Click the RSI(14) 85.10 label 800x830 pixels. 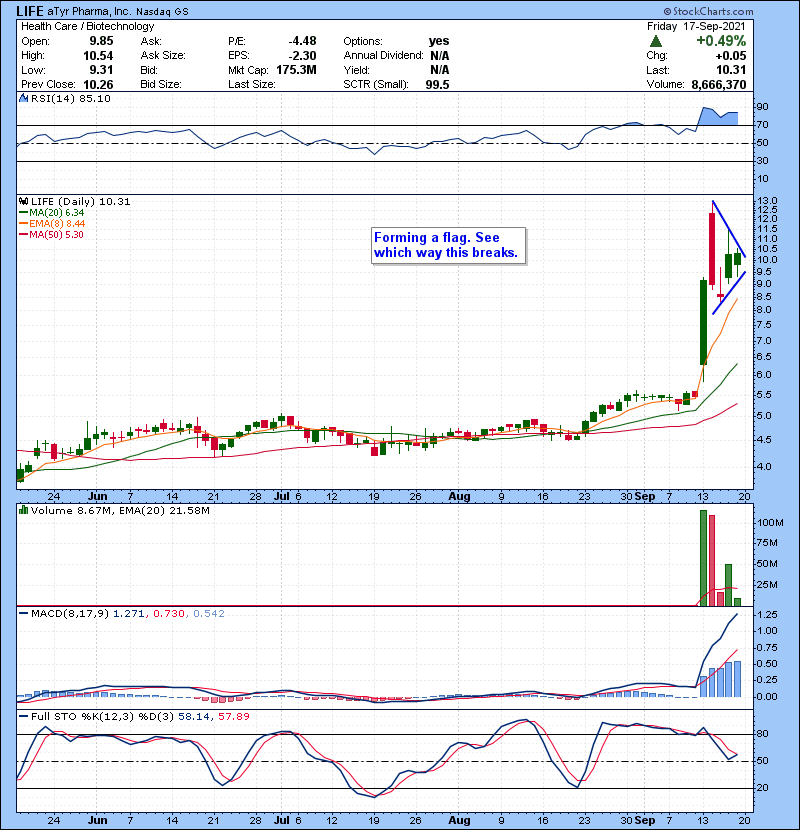(x=70, y=98)
